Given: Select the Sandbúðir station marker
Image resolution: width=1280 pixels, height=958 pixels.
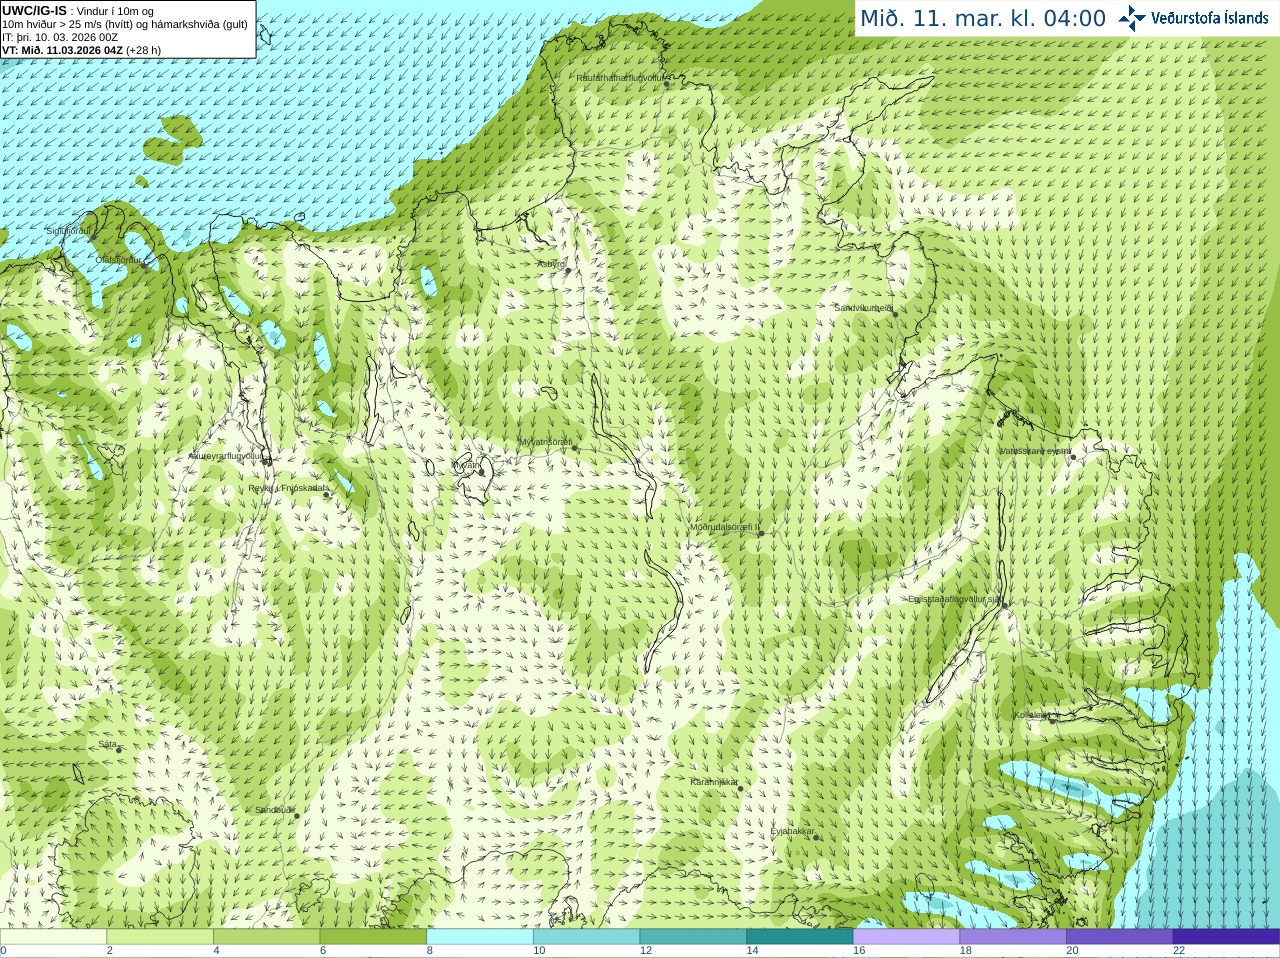Looking at the screenshot, I should coord(297,816).
